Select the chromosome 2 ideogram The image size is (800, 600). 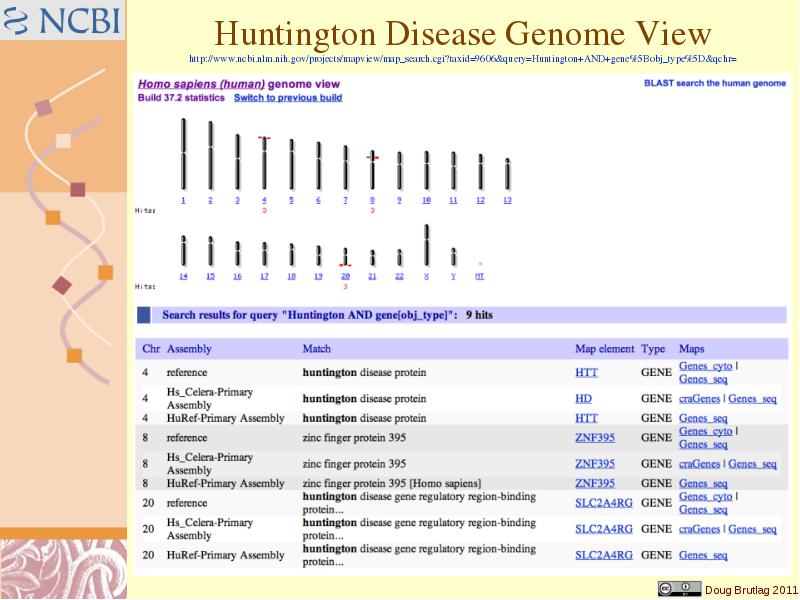(x=211, y=156)
